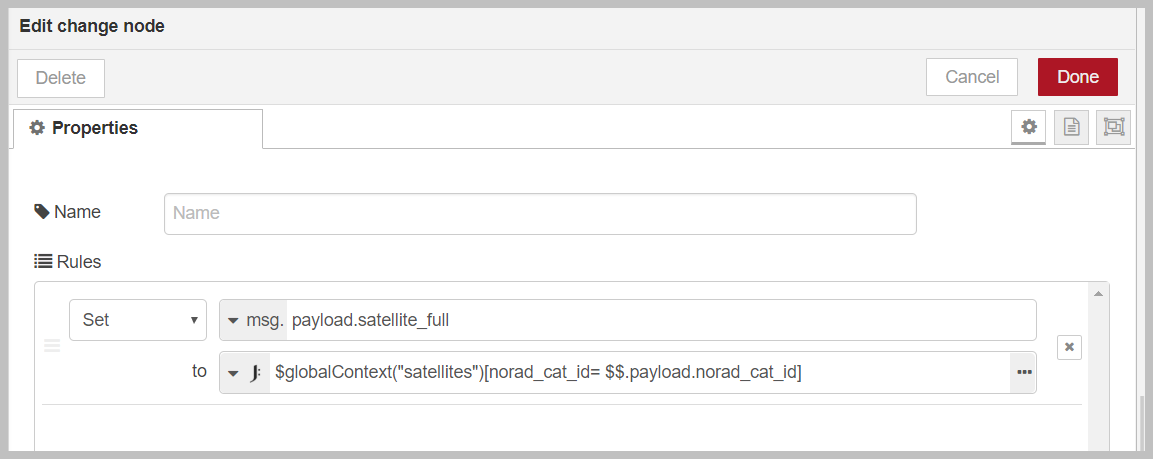Open node description document icon
The height and width of the screenshot is (459, 1153).
[x=1071, y=127]
